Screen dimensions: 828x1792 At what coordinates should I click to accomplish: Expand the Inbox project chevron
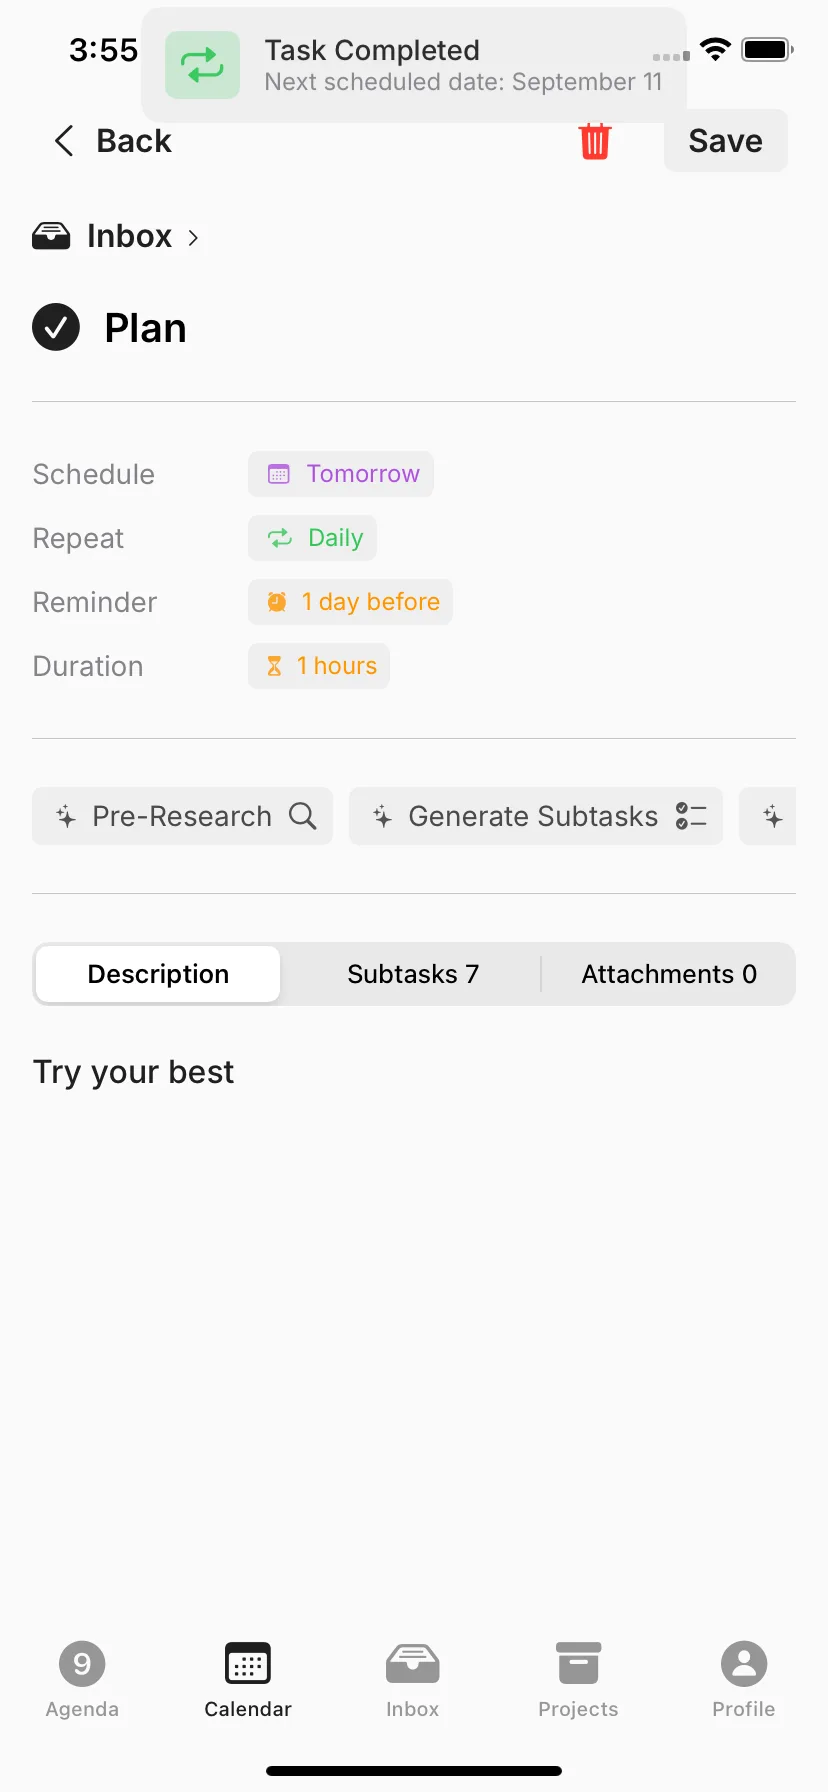(x=193, y=237)
